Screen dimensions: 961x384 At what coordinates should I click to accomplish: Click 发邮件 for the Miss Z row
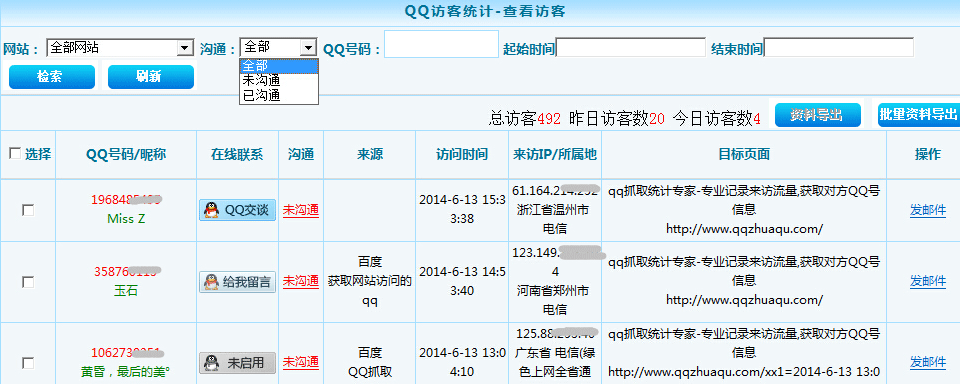click(x=928, y=211)
